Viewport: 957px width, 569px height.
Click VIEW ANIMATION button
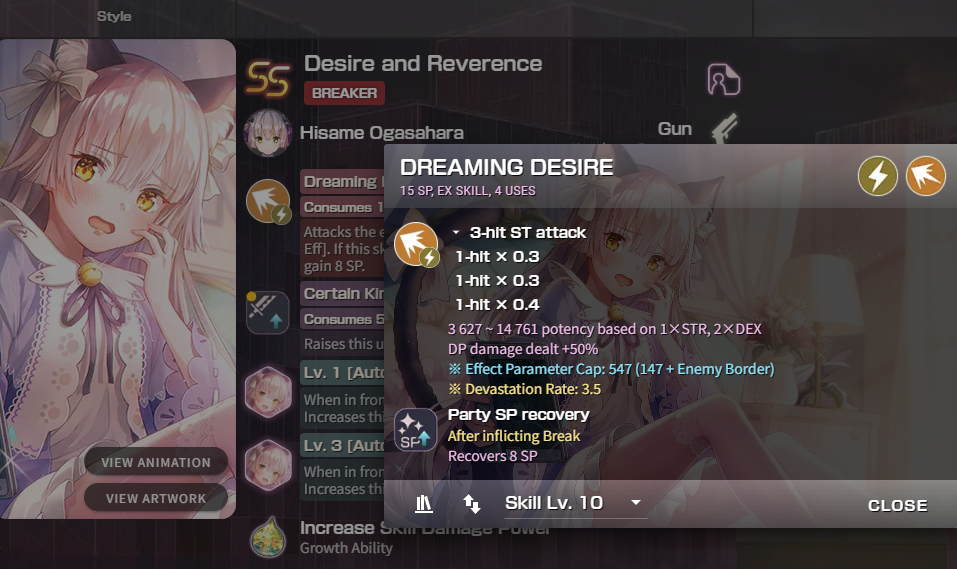coord(156,463)
